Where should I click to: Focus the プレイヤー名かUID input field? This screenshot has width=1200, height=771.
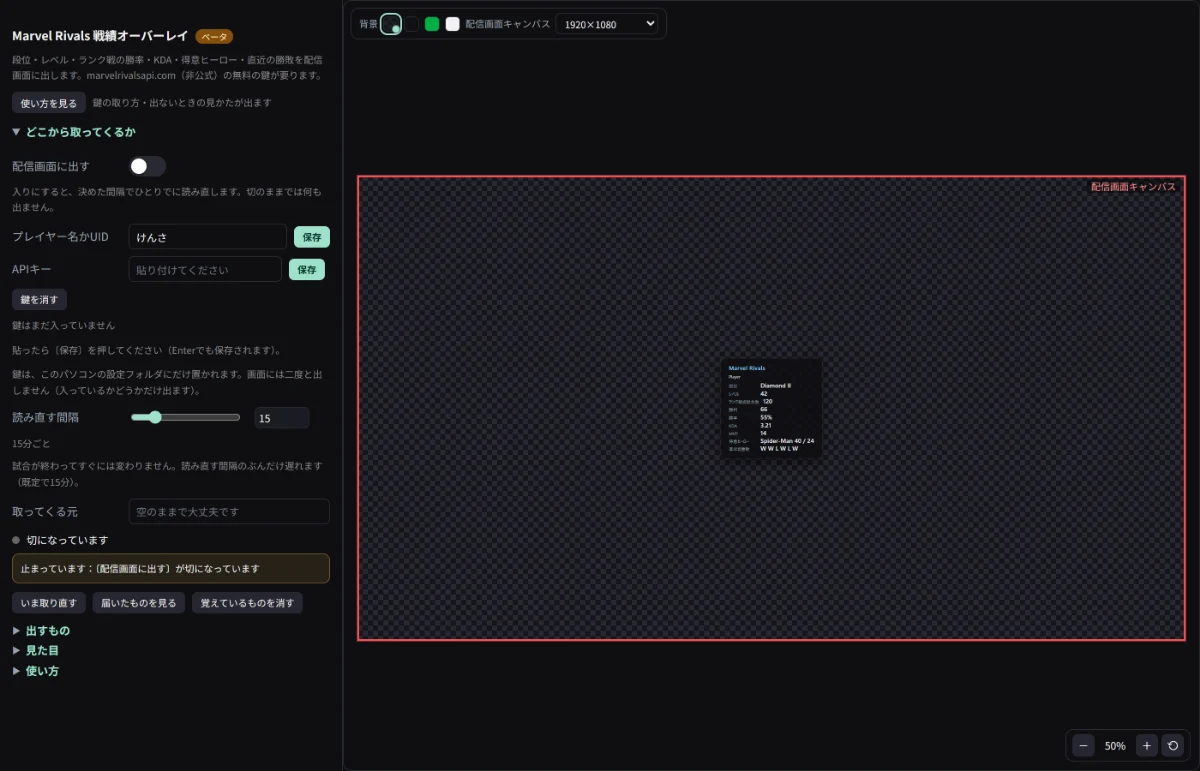pyautogui.click(x=208, y=237)
